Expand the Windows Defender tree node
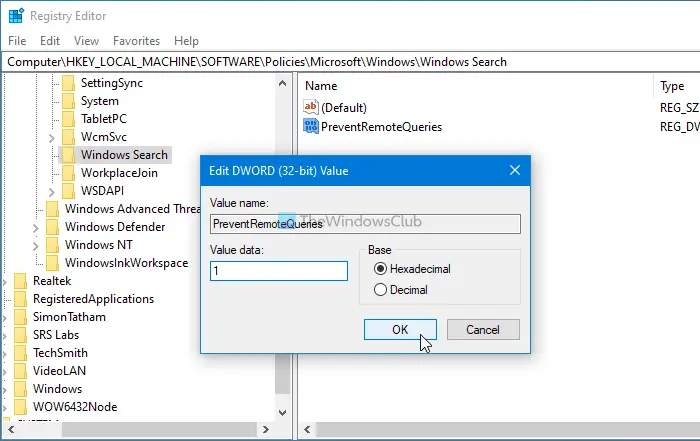 coord(36,228)
